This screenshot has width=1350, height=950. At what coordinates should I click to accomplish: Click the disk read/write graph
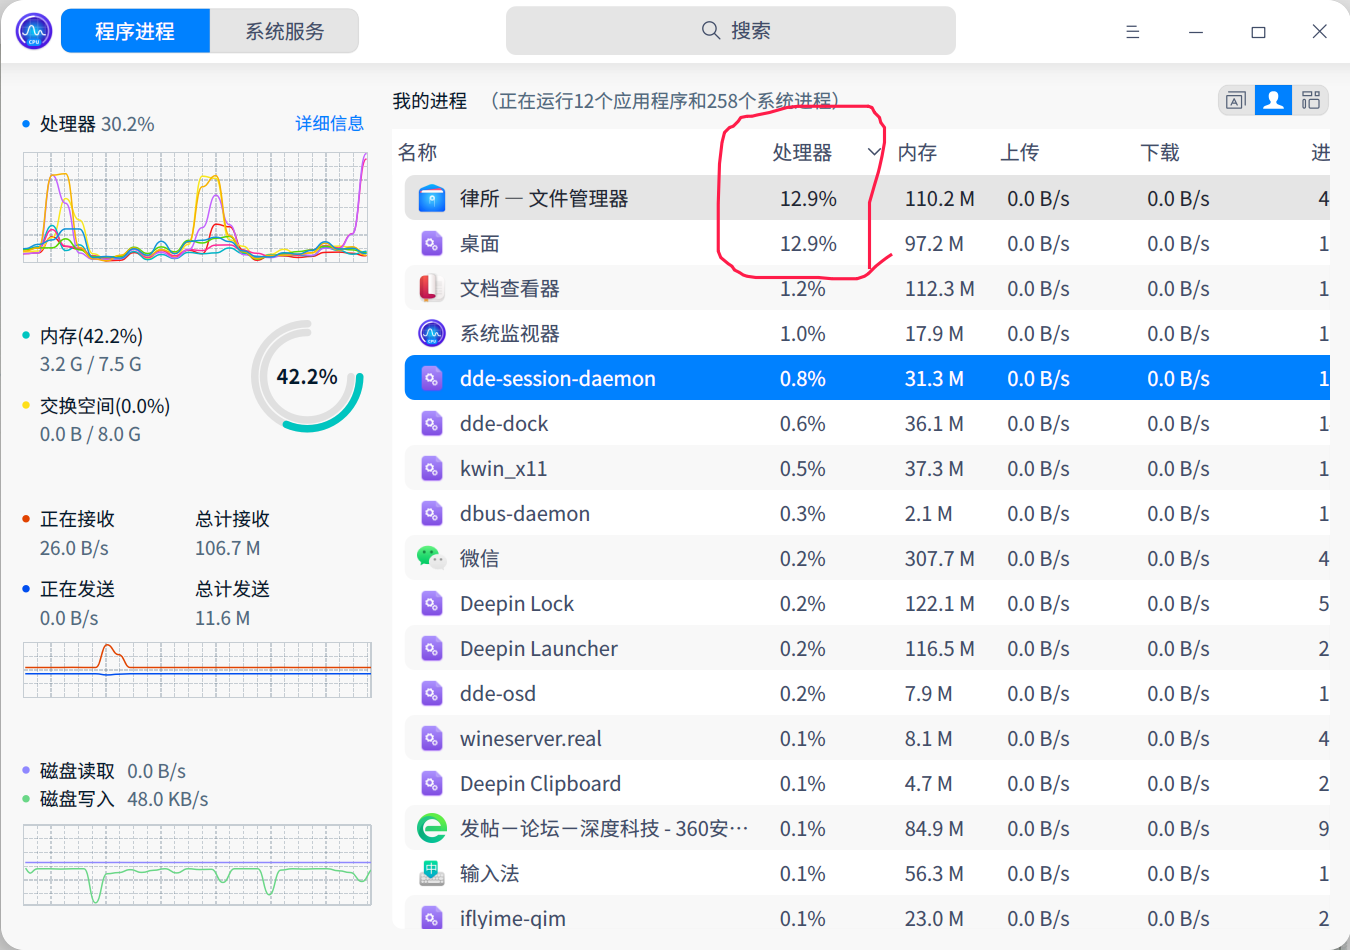click(197, 865)
